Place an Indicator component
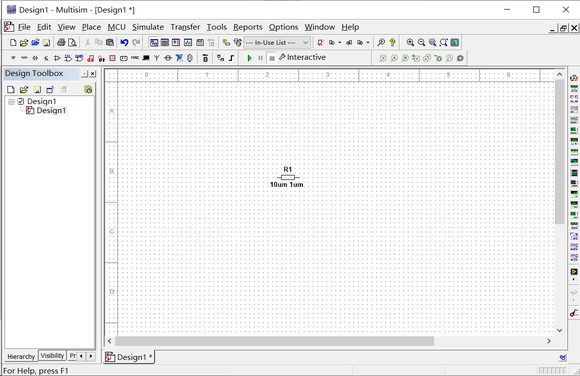580x376 pixels. point(112,58)
